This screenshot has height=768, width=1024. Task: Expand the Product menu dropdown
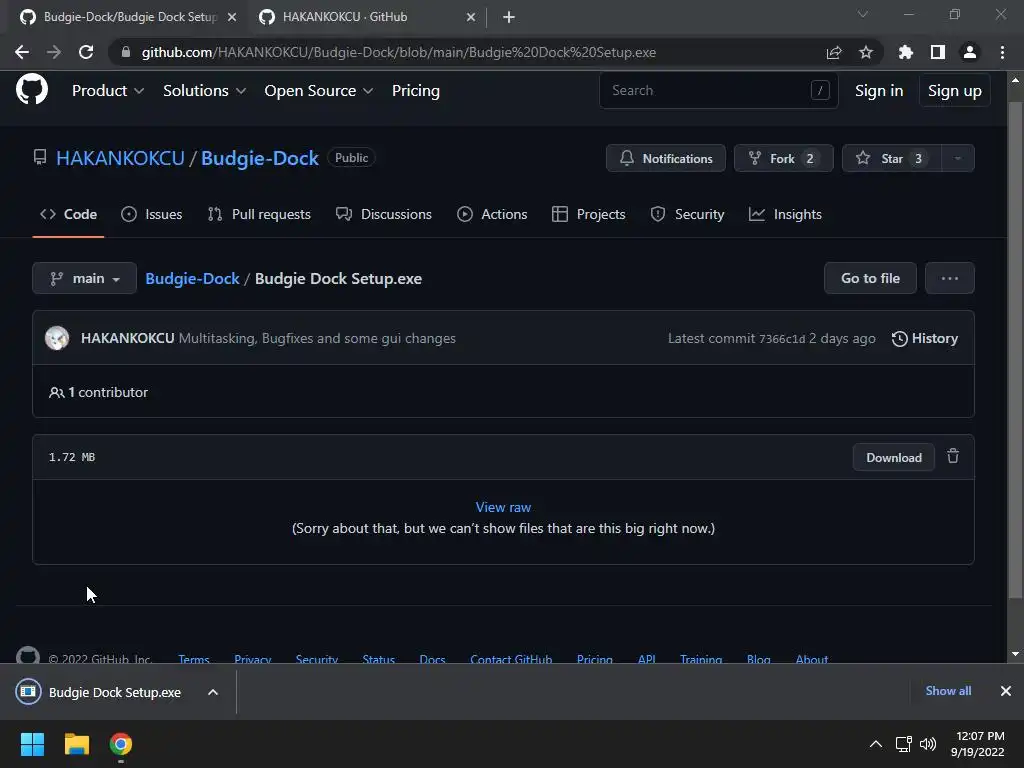(x=108, y=91)
